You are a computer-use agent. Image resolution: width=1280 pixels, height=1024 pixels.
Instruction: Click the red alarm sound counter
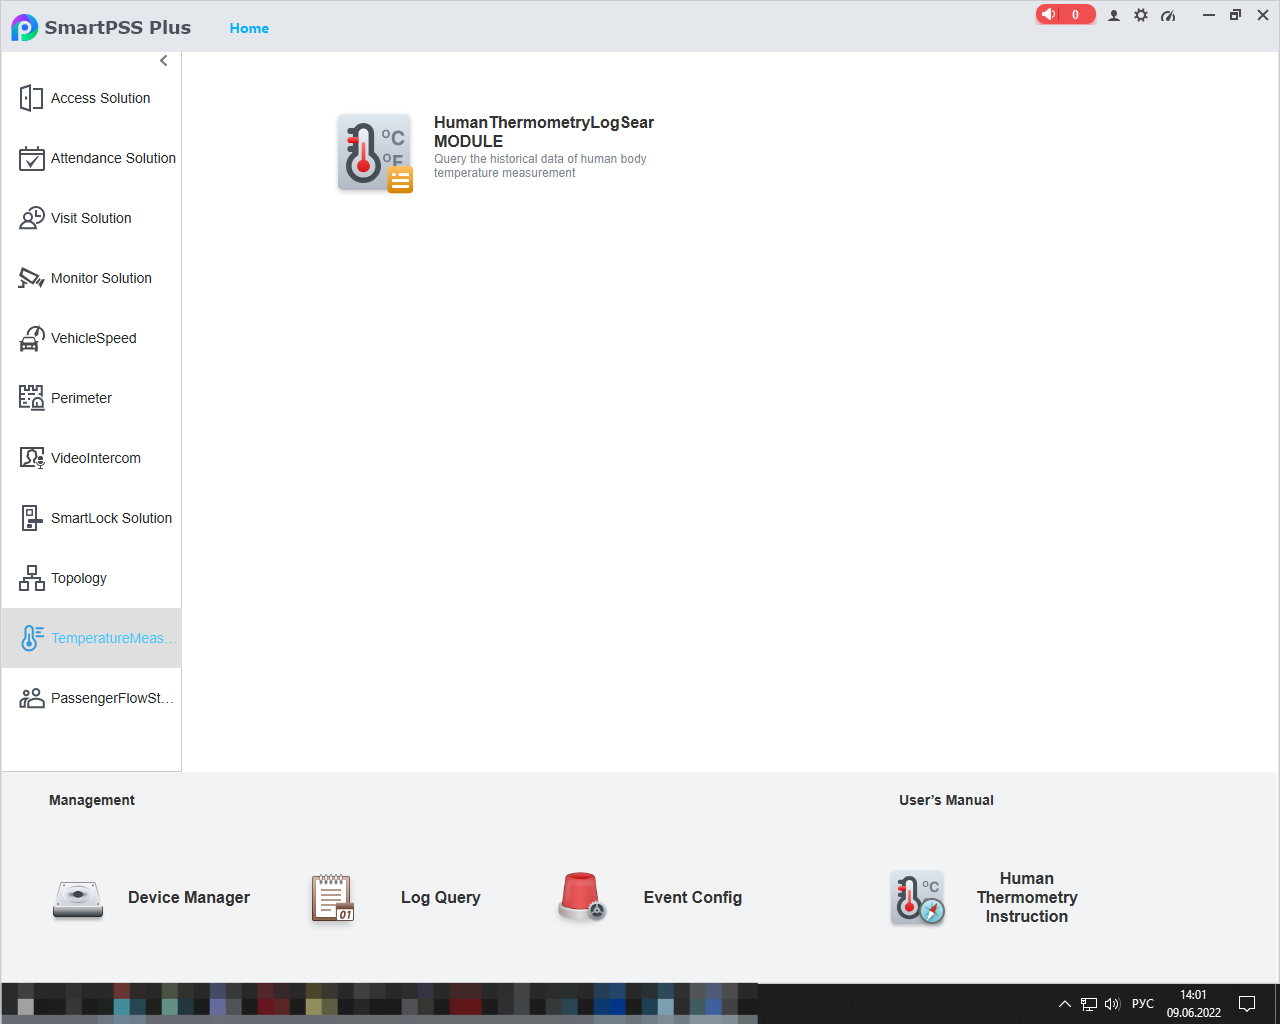pos(1065,14)
